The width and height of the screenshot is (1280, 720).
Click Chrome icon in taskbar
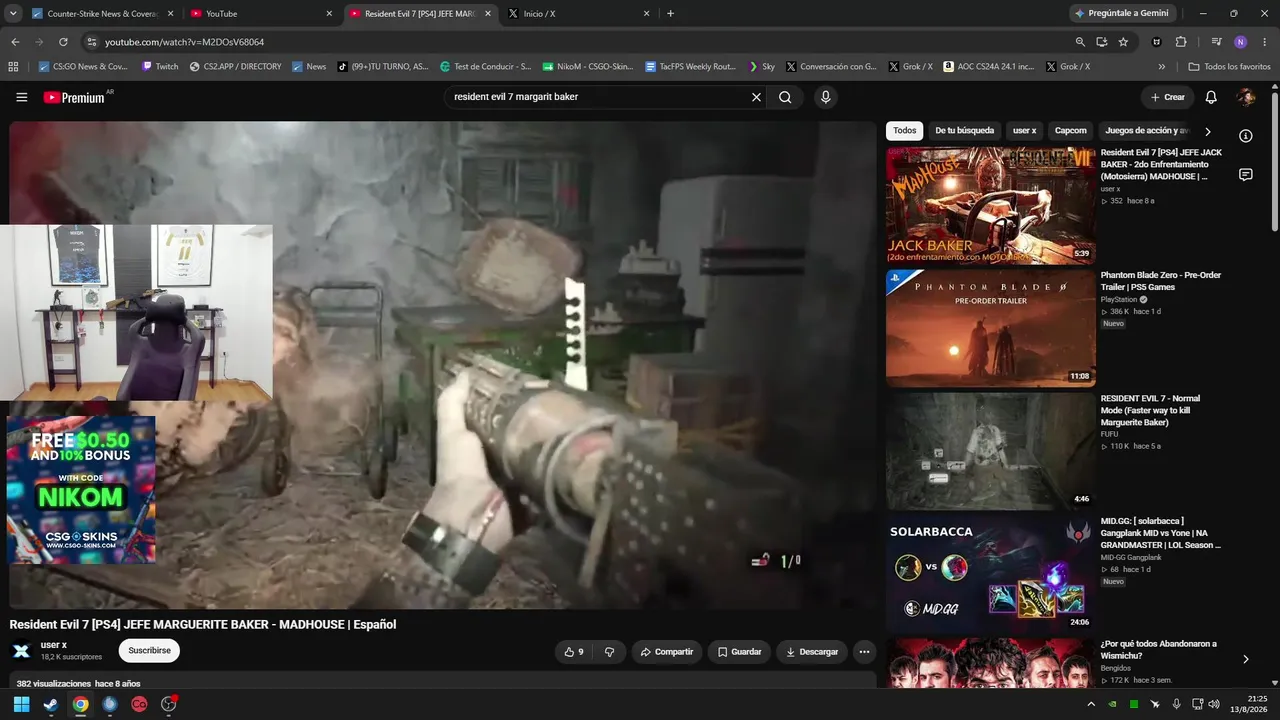tap(80, 704)
